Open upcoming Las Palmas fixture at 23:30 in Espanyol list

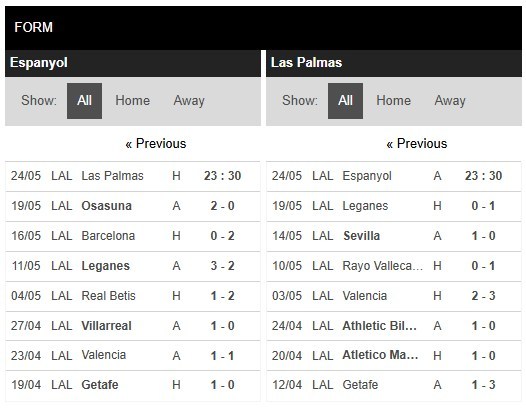click(x=133, y=176)
